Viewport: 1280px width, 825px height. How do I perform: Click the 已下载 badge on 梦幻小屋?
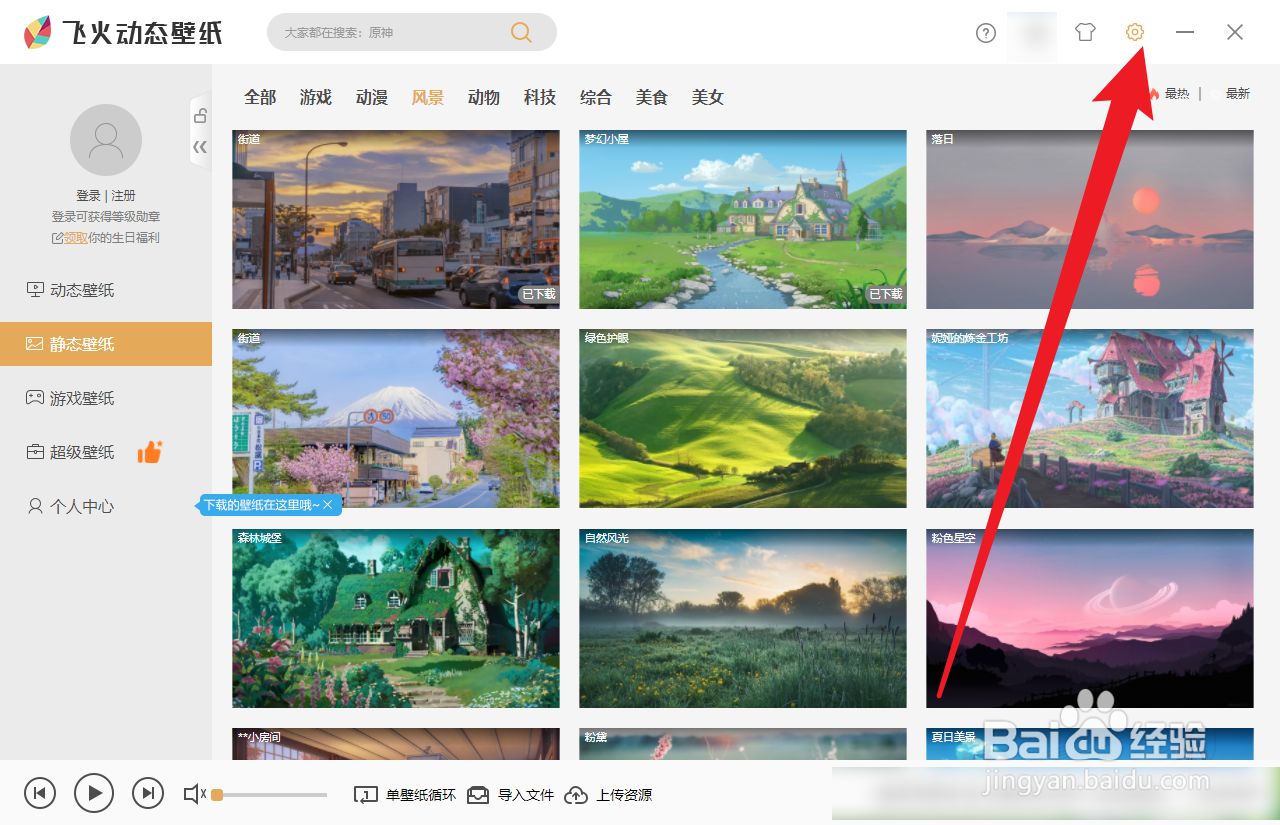tap(885, 294)
